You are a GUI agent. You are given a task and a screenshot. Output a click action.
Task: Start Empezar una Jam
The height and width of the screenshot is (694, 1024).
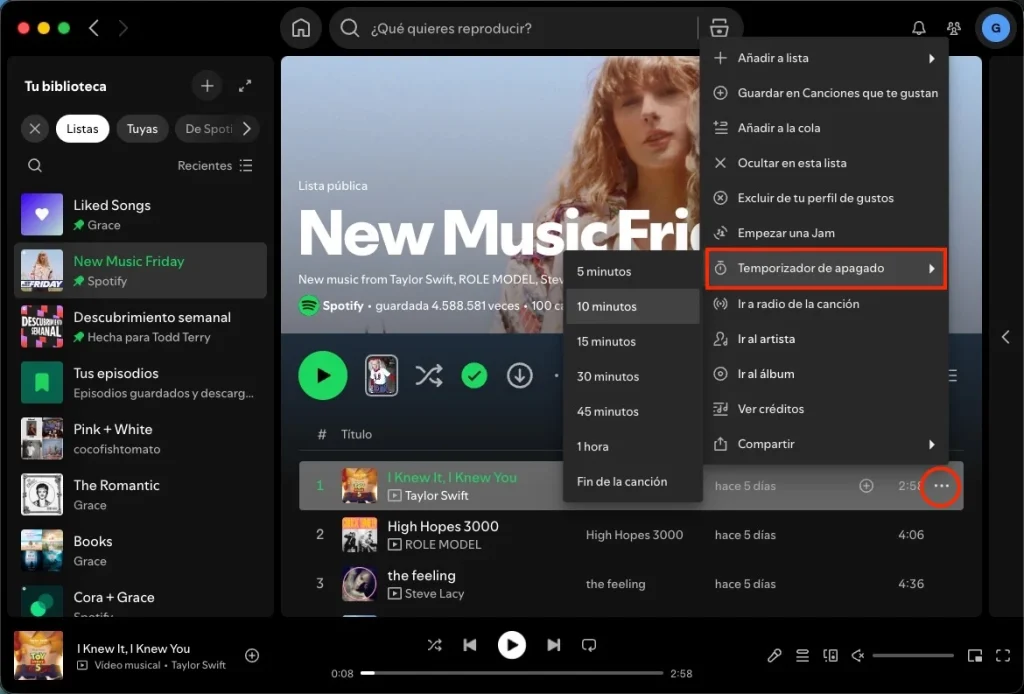tap(826, 233)
